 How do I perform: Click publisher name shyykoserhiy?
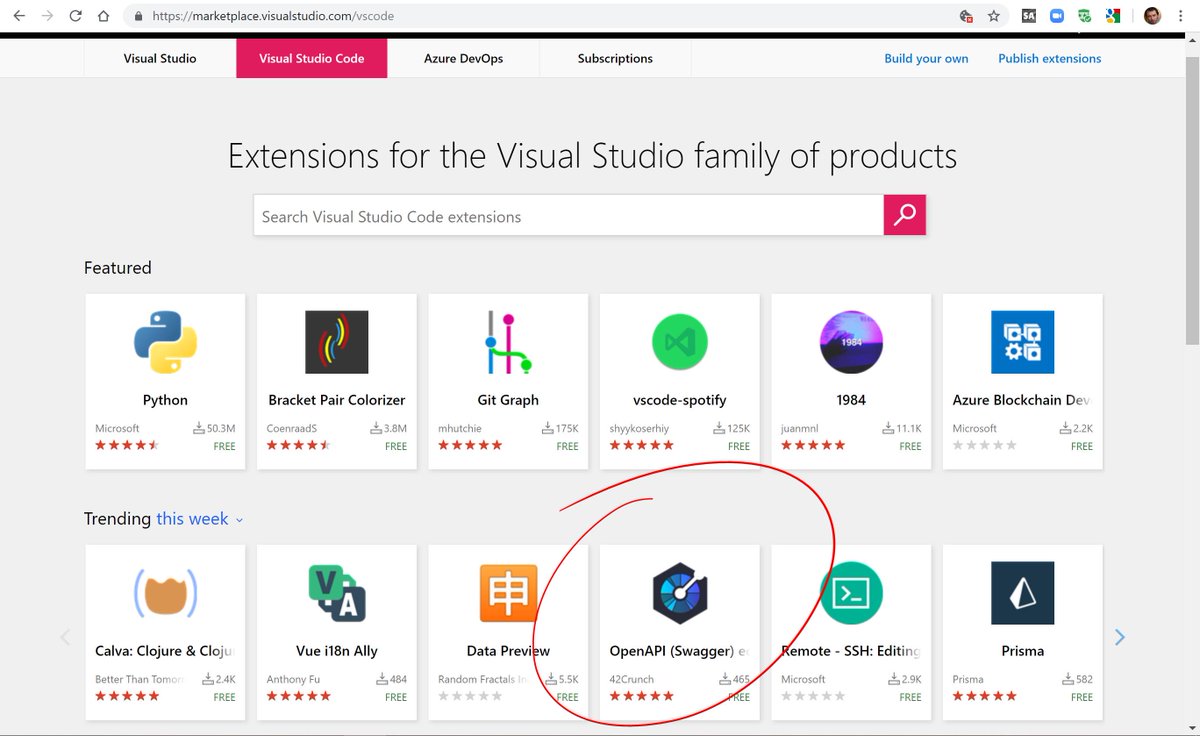(x=639, y=428)
